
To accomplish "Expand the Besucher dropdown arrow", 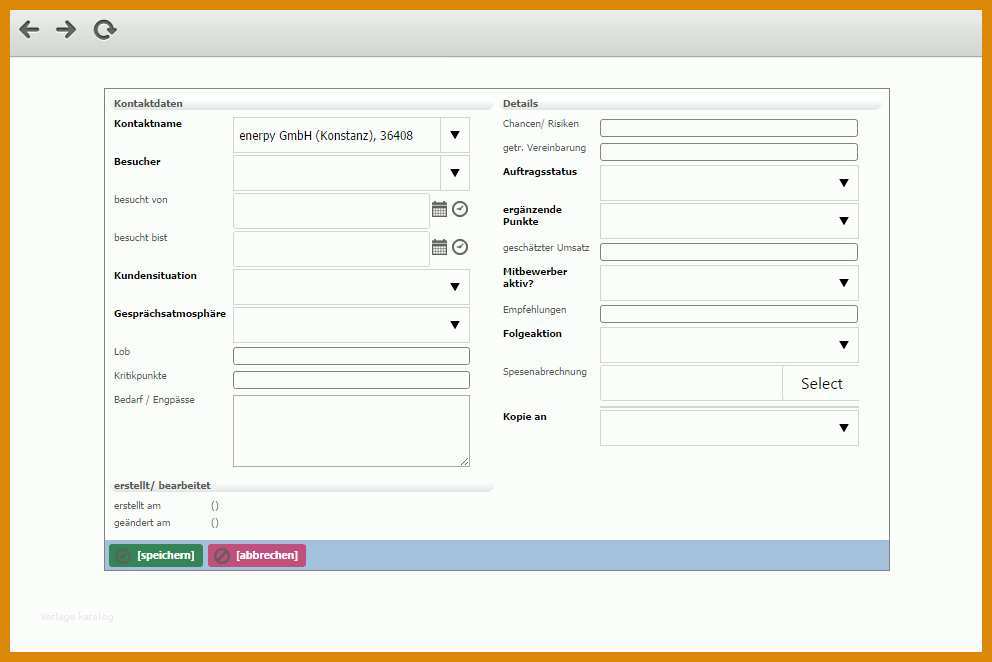I will [x=455, y=173].
